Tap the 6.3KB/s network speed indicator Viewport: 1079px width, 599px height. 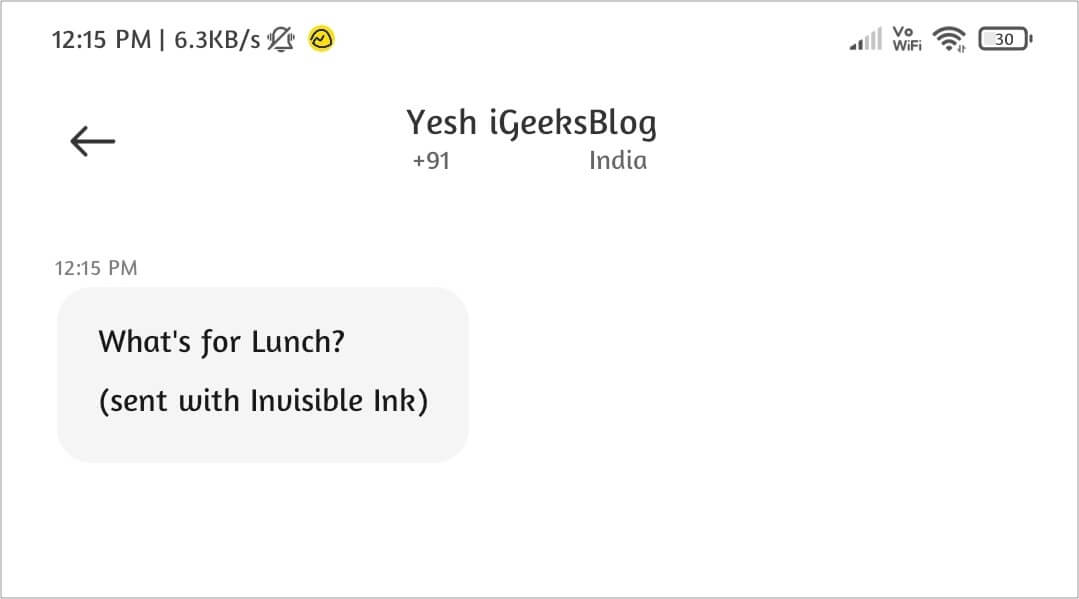coord(217,40)
